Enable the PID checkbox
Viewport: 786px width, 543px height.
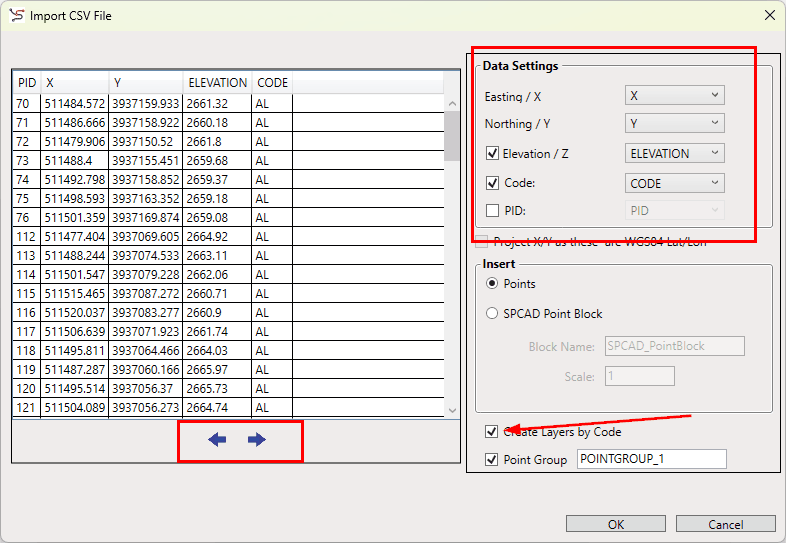(x=492, y=211)
